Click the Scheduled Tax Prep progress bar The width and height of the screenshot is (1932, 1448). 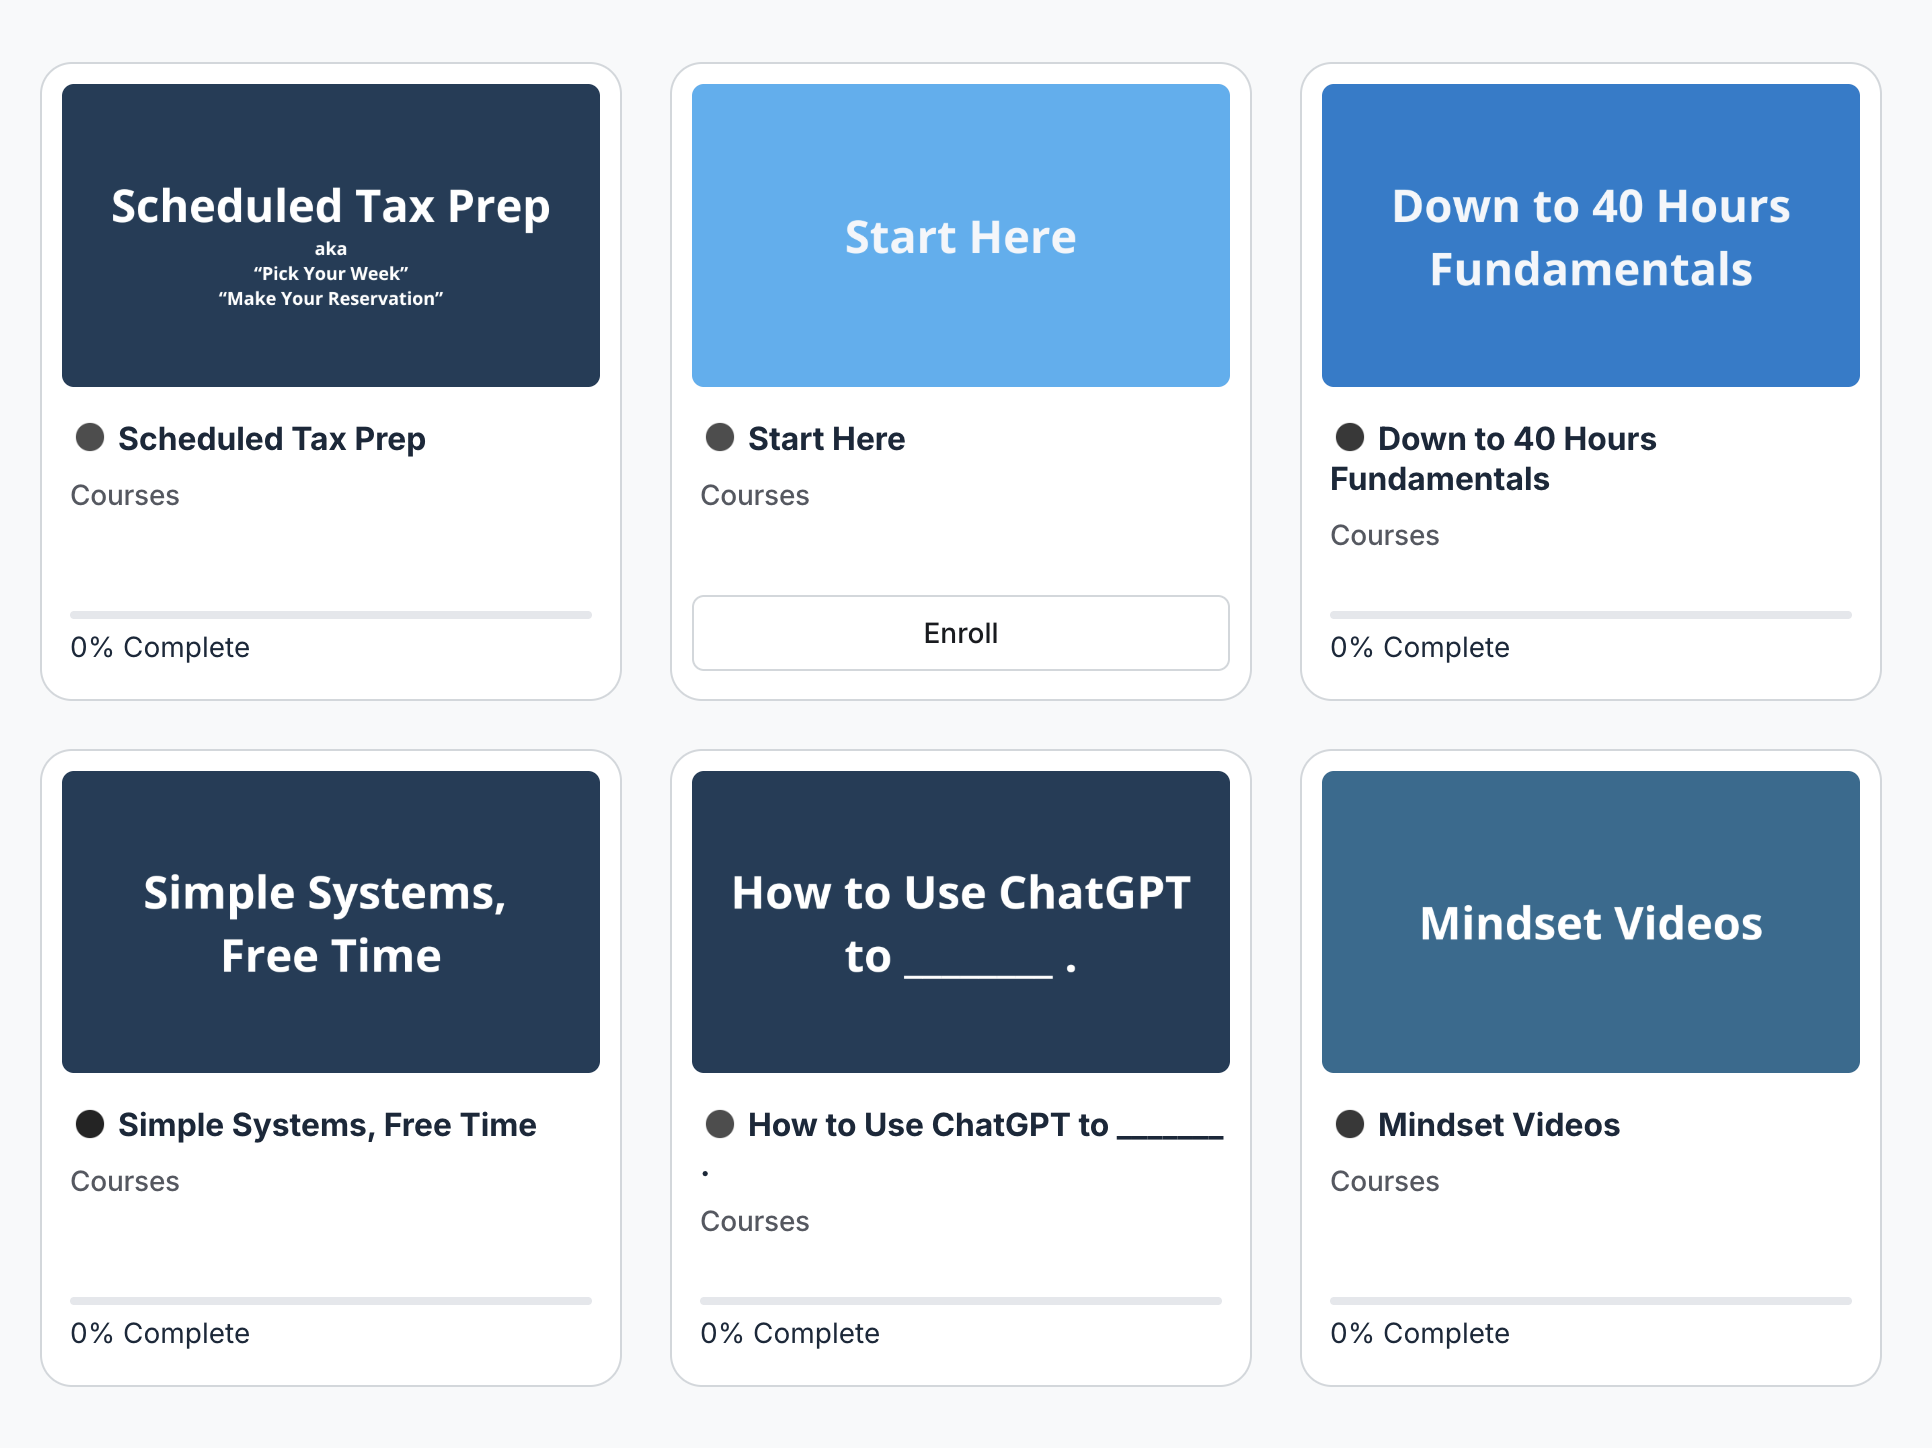tap(331, 615)
